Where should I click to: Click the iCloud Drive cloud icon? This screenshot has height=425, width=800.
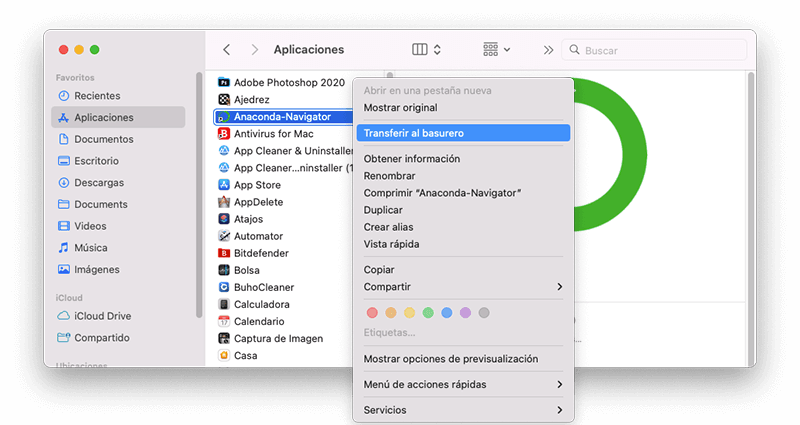click(x=64, y=316)
